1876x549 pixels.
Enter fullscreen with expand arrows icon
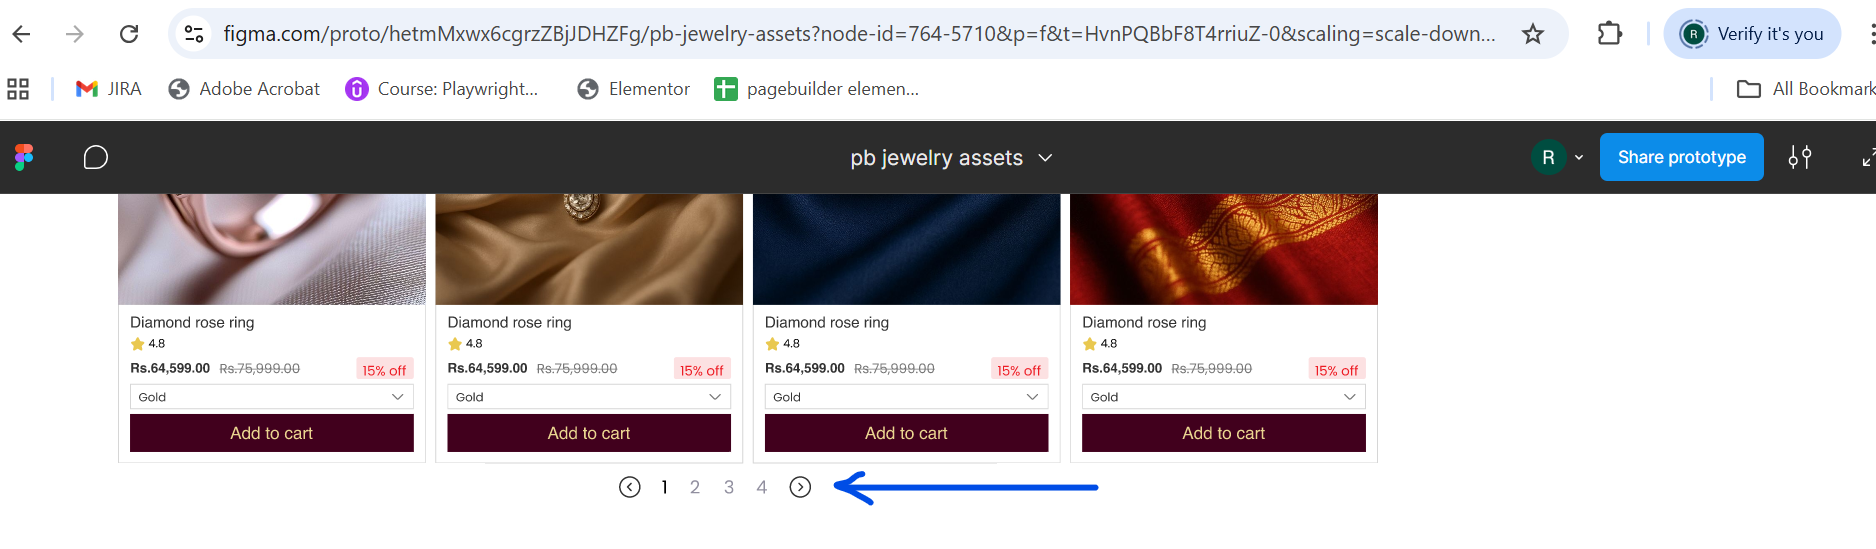click(1867, 157)
